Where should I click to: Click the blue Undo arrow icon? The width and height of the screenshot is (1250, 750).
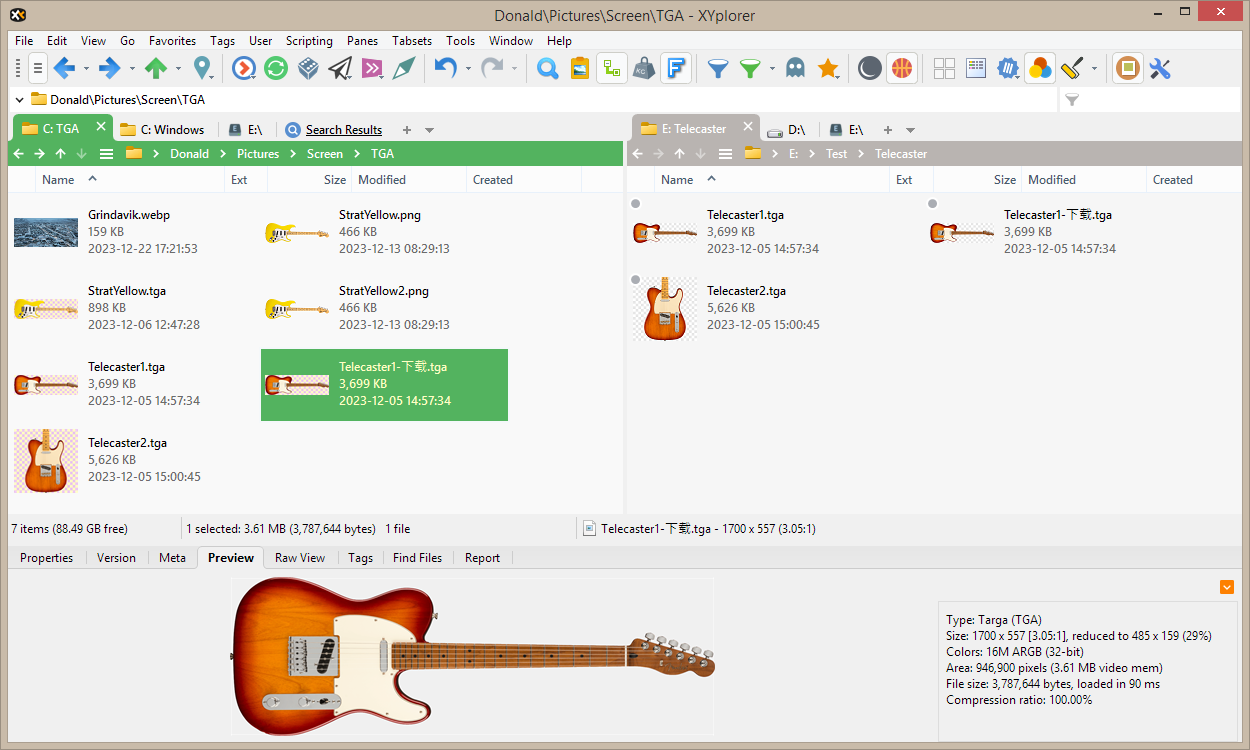point(445,68)
